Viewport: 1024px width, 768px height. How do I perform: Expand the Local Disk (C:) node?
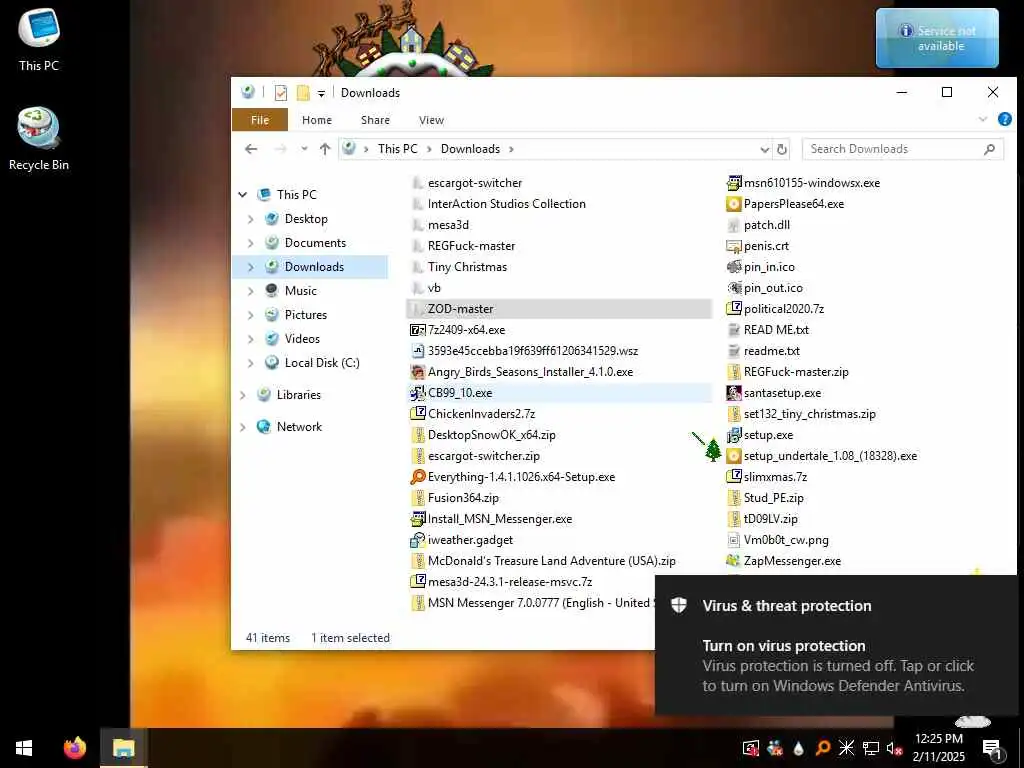click(251, 363)
